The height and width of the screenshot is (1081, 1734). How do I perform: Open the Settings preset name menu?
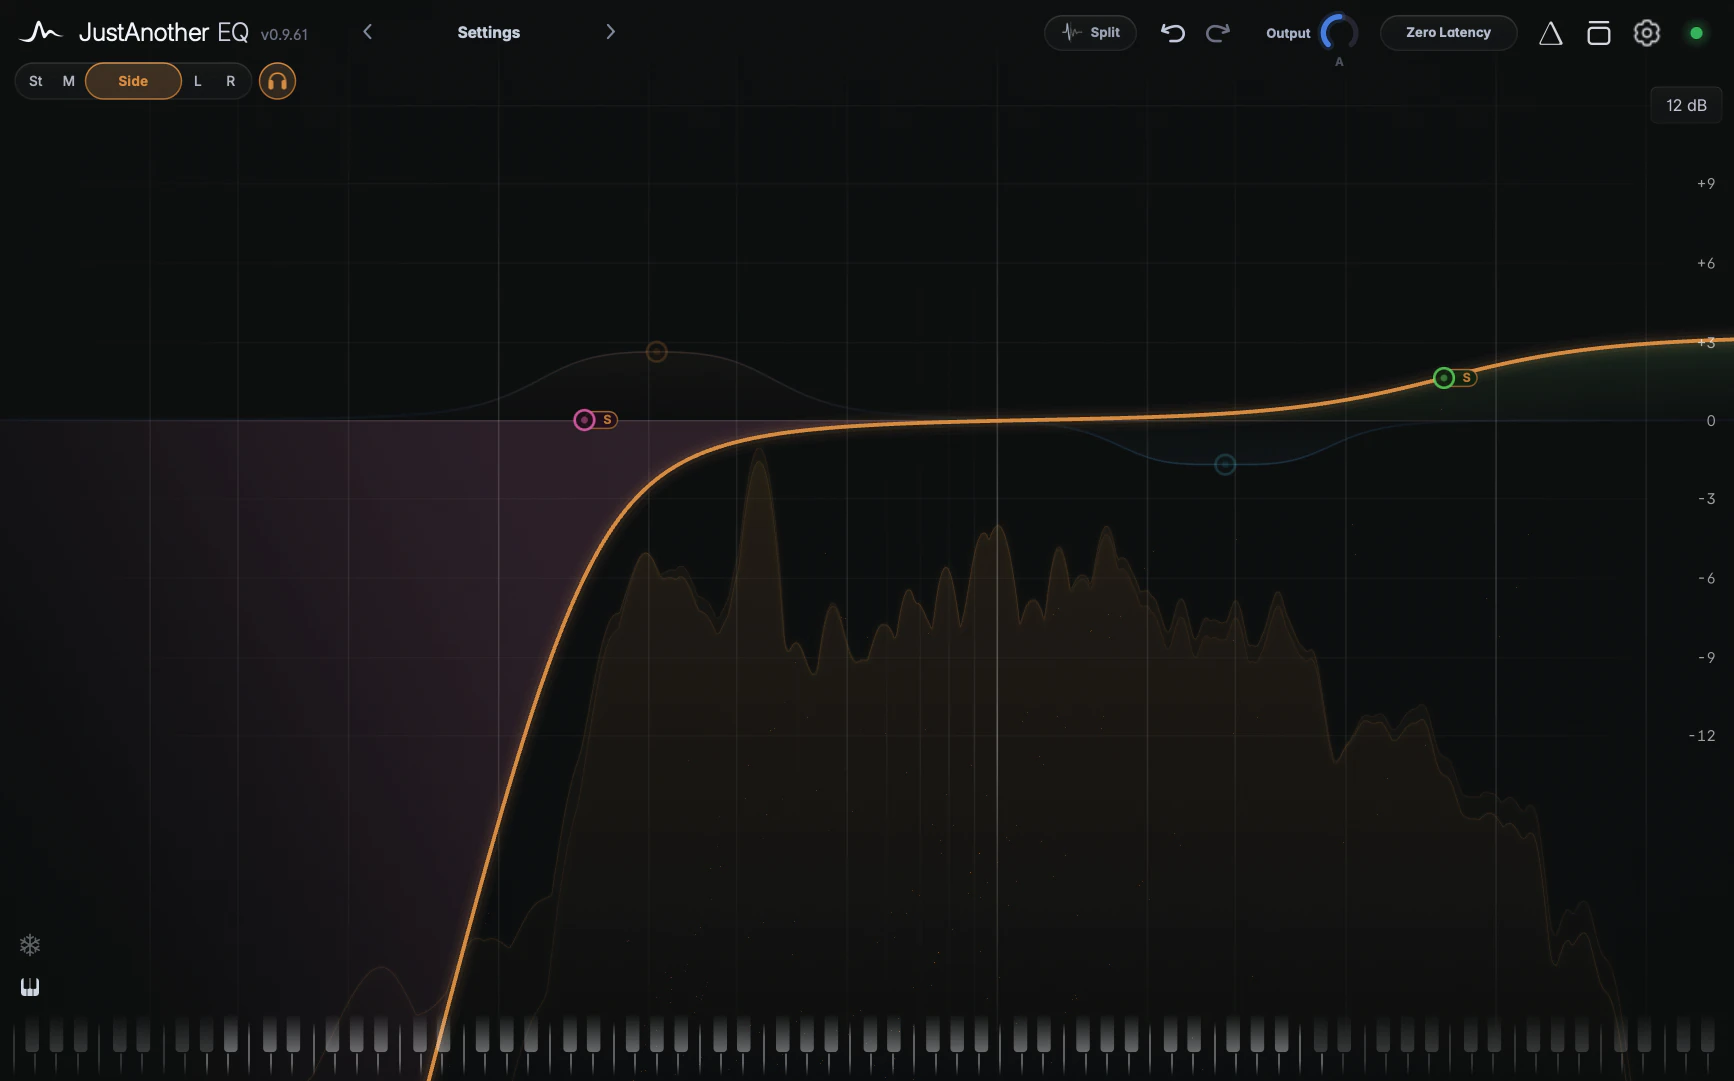(488, 32)
